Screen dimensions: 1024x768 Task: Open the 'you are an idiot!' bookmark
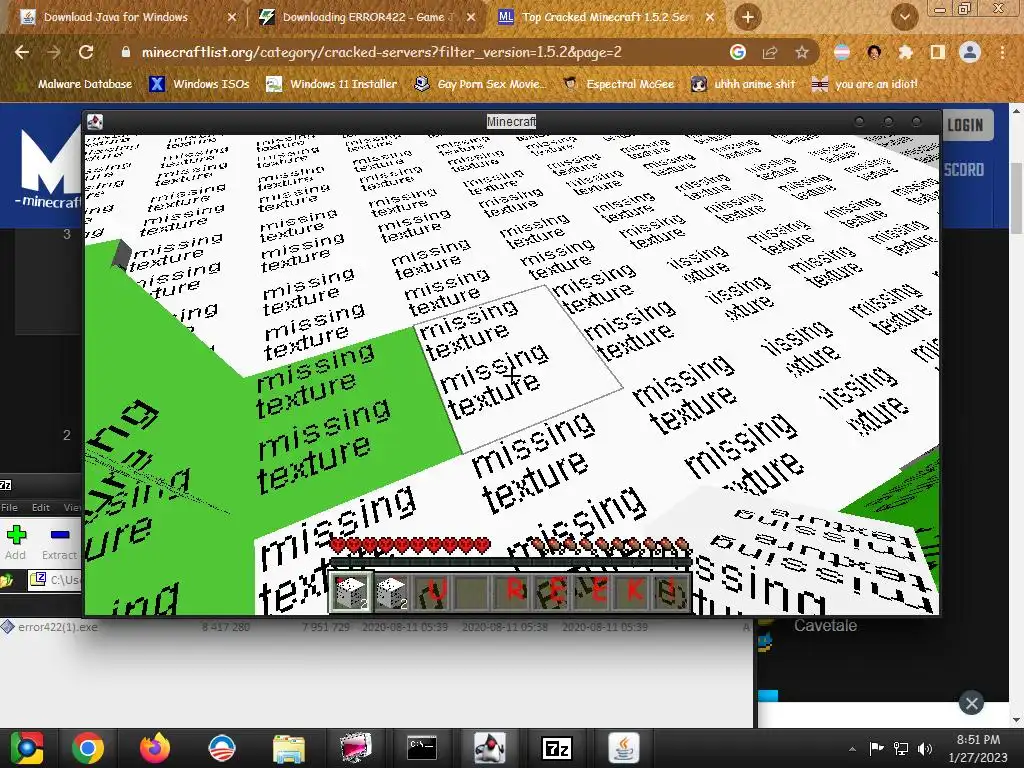pyautogui.click(x=865, y=84)
